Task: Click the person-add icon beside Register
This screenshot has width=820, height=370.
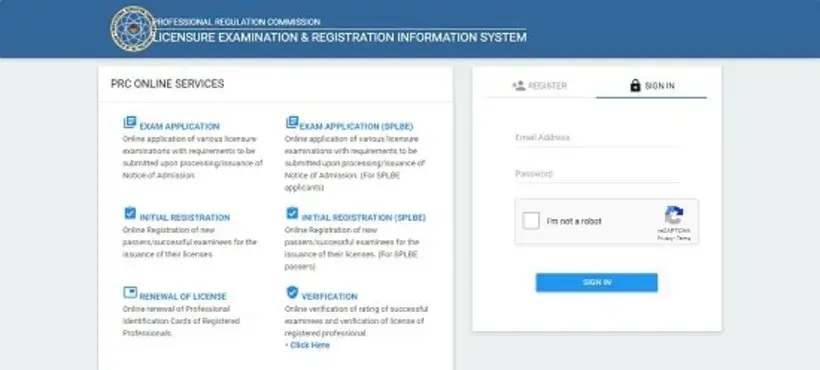Action: click(519, 86)
